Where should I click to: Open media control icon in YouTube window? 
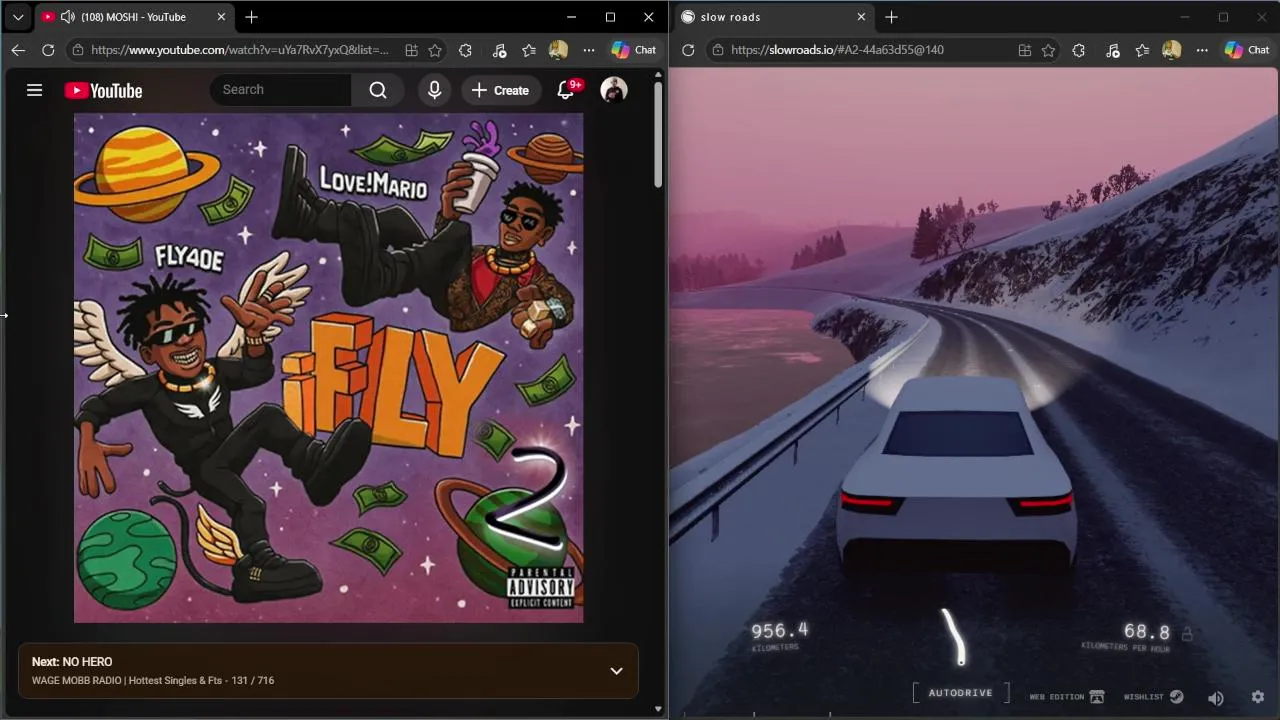(x=500, y=50)
